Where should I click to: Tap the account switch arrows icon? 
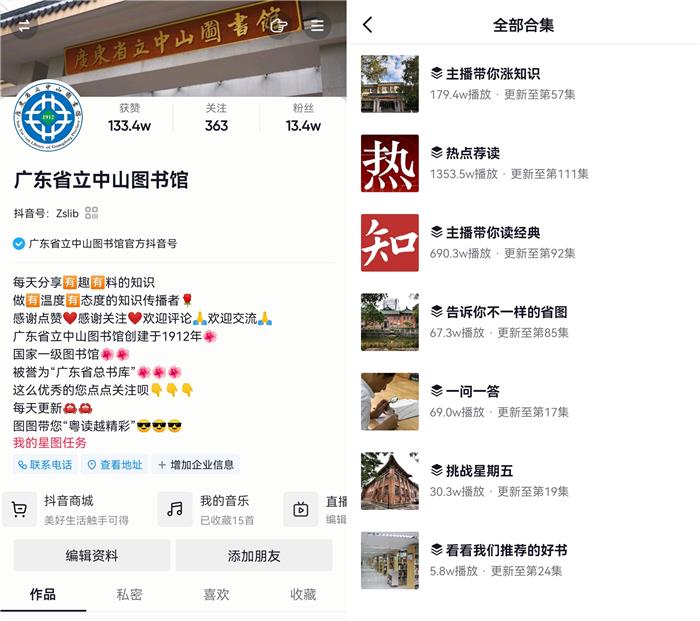click(x=24, y=25)
